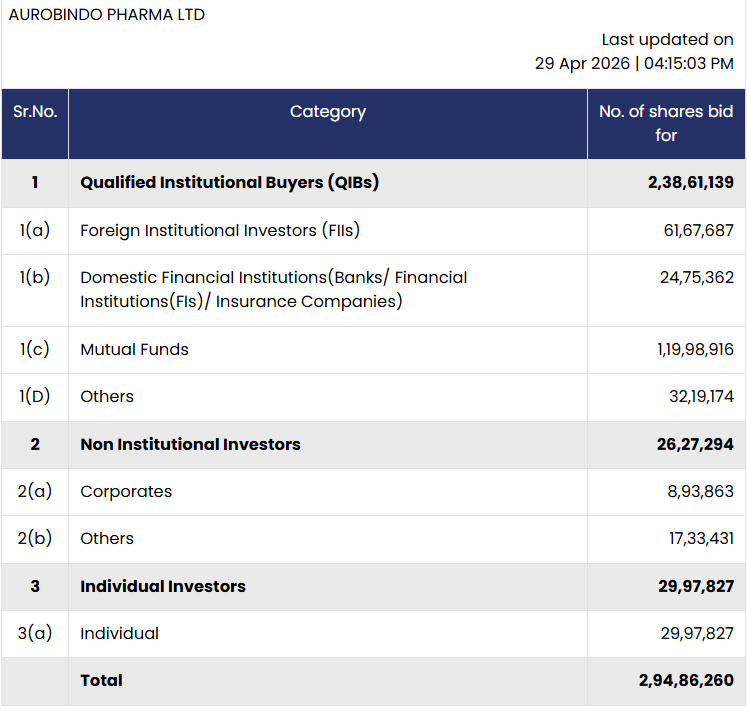Screen dimensions: 747x717
Task: Click the value 24,75,362
Action: pos(697,277)
